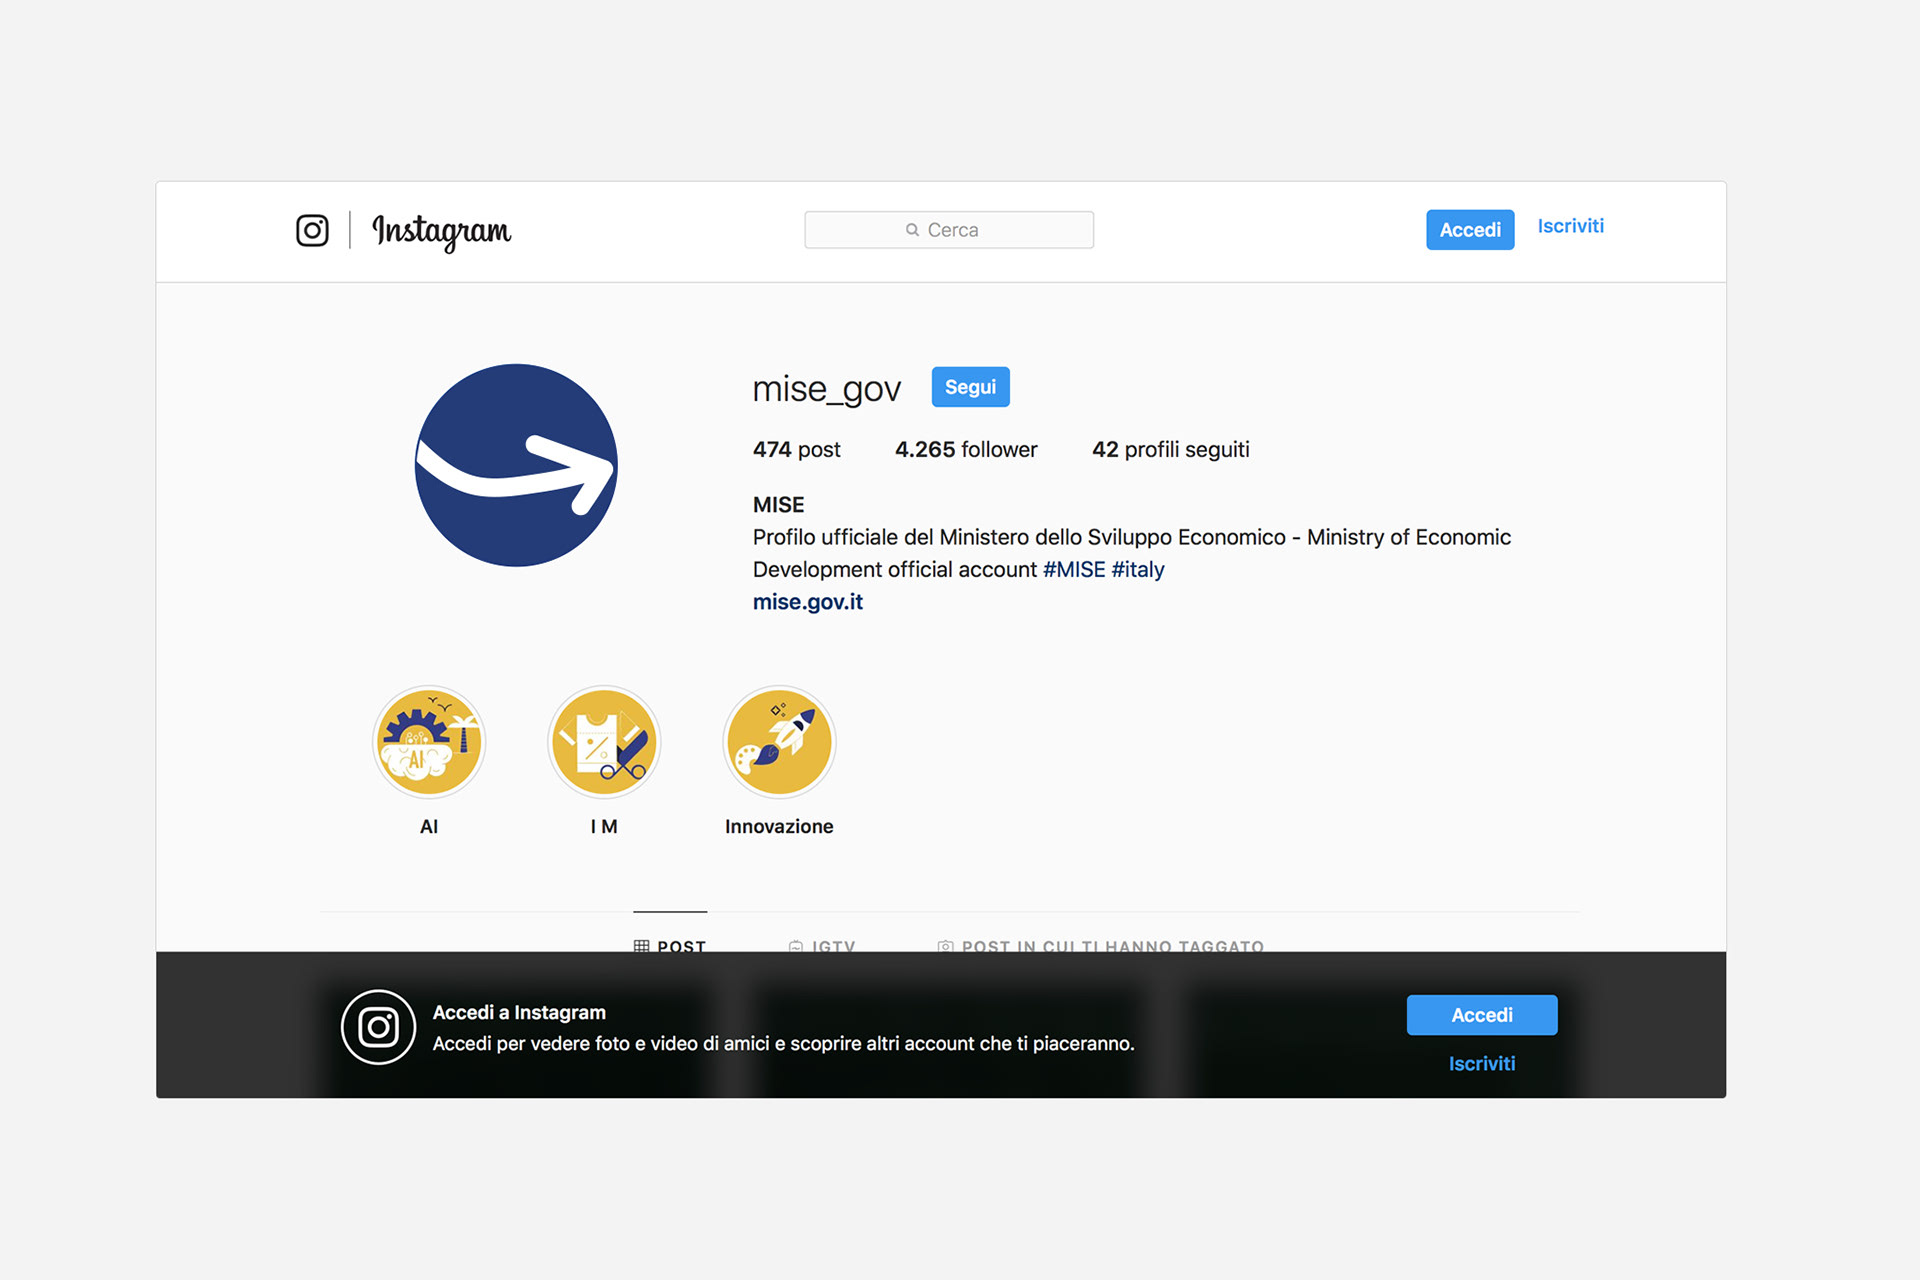
Task: Click the Iscriviti link in the header
Action: 1570,226
